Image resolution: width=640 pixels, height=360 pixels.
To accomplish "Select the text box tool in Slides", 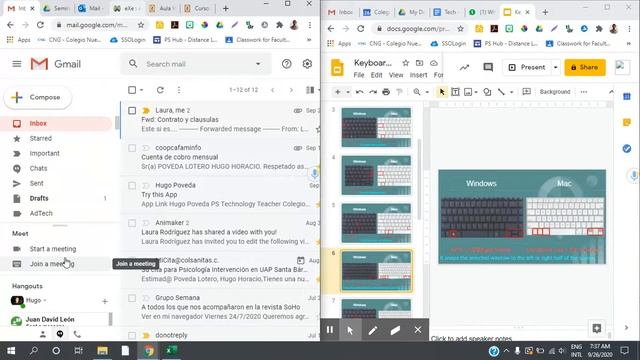I will (455, 92).
